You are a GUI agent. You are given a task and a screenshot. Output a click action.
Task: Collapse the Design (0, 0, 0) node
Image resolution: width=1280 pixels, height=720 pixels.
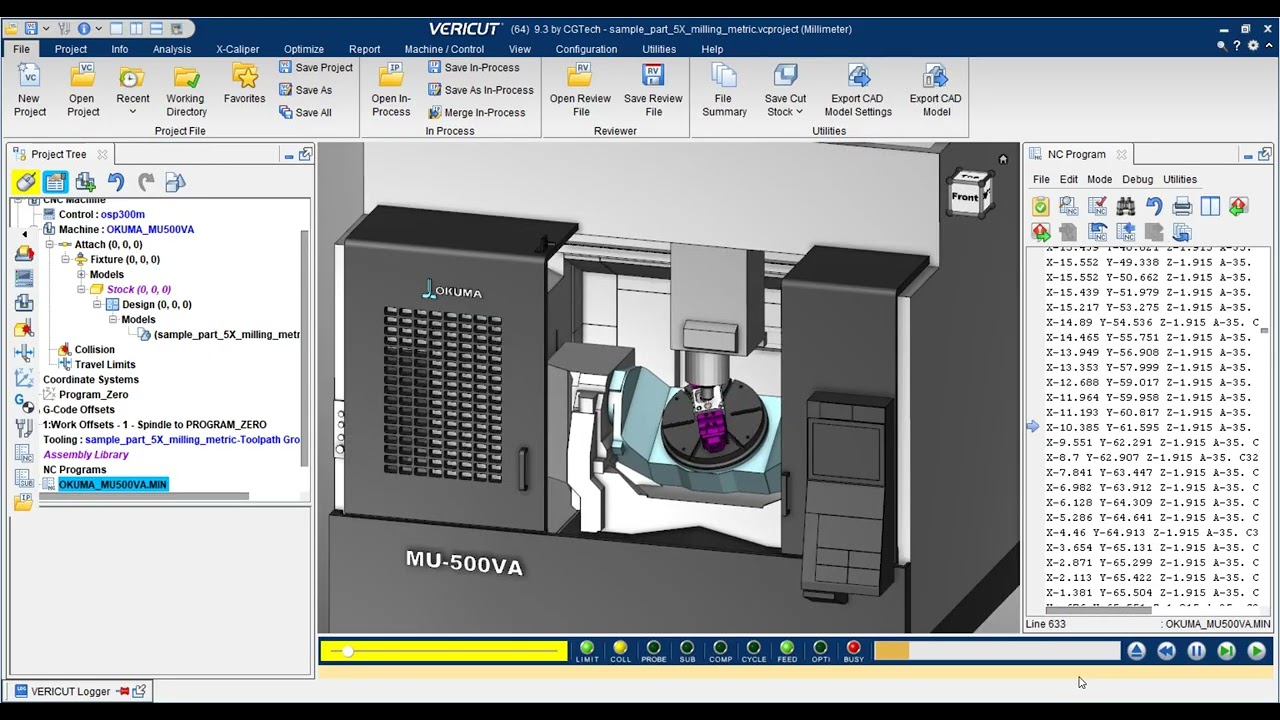tap(97, 304)
